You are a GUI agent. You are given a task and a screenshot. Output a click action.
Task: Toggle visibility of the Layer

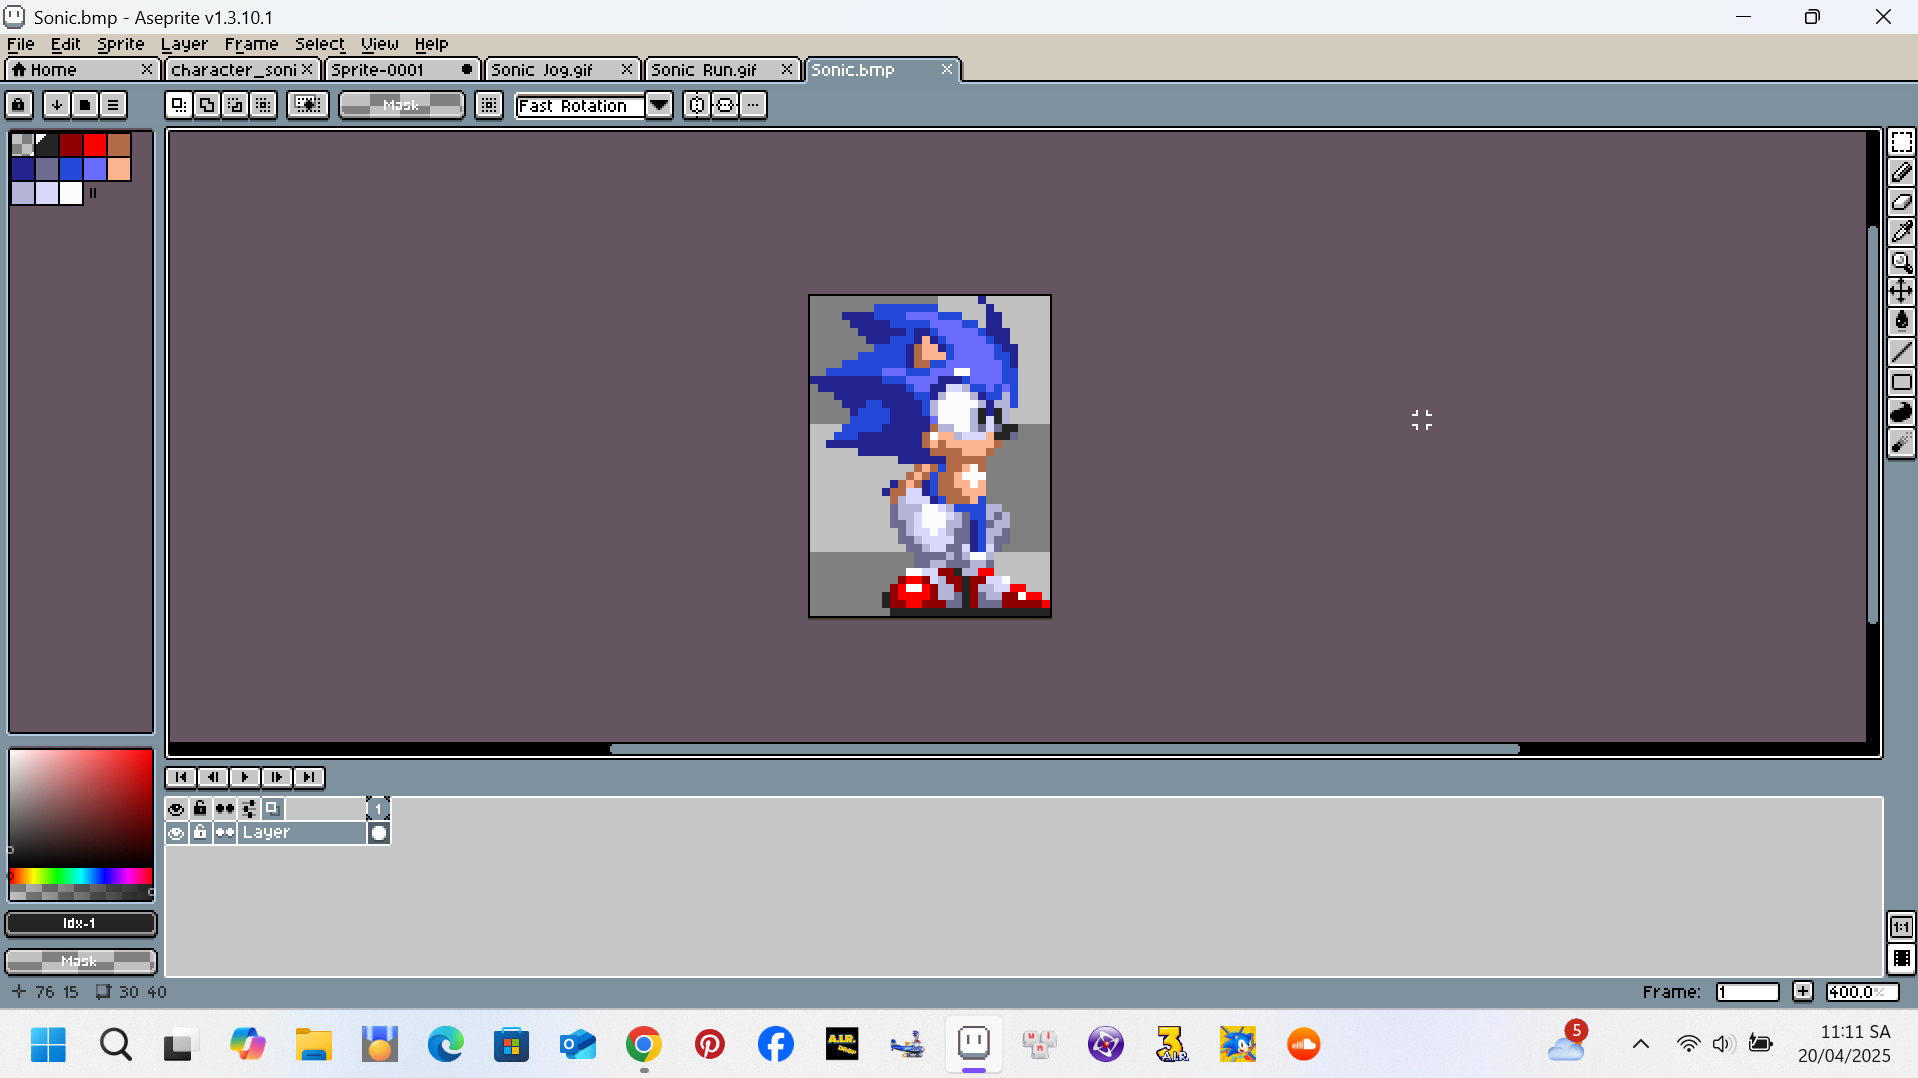[177, 832]
